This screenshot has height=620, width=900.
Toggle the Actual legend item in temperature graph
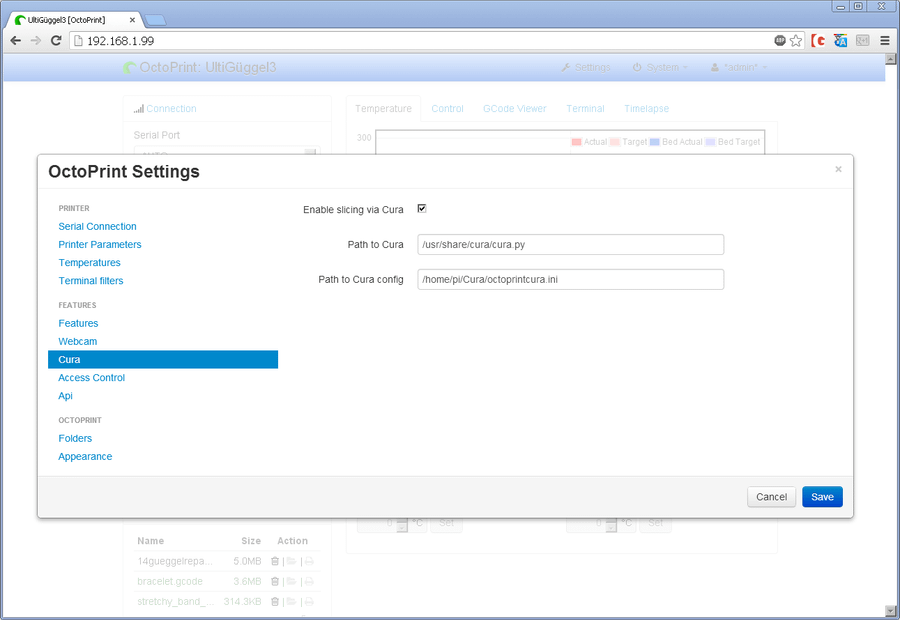coord(589,142)
